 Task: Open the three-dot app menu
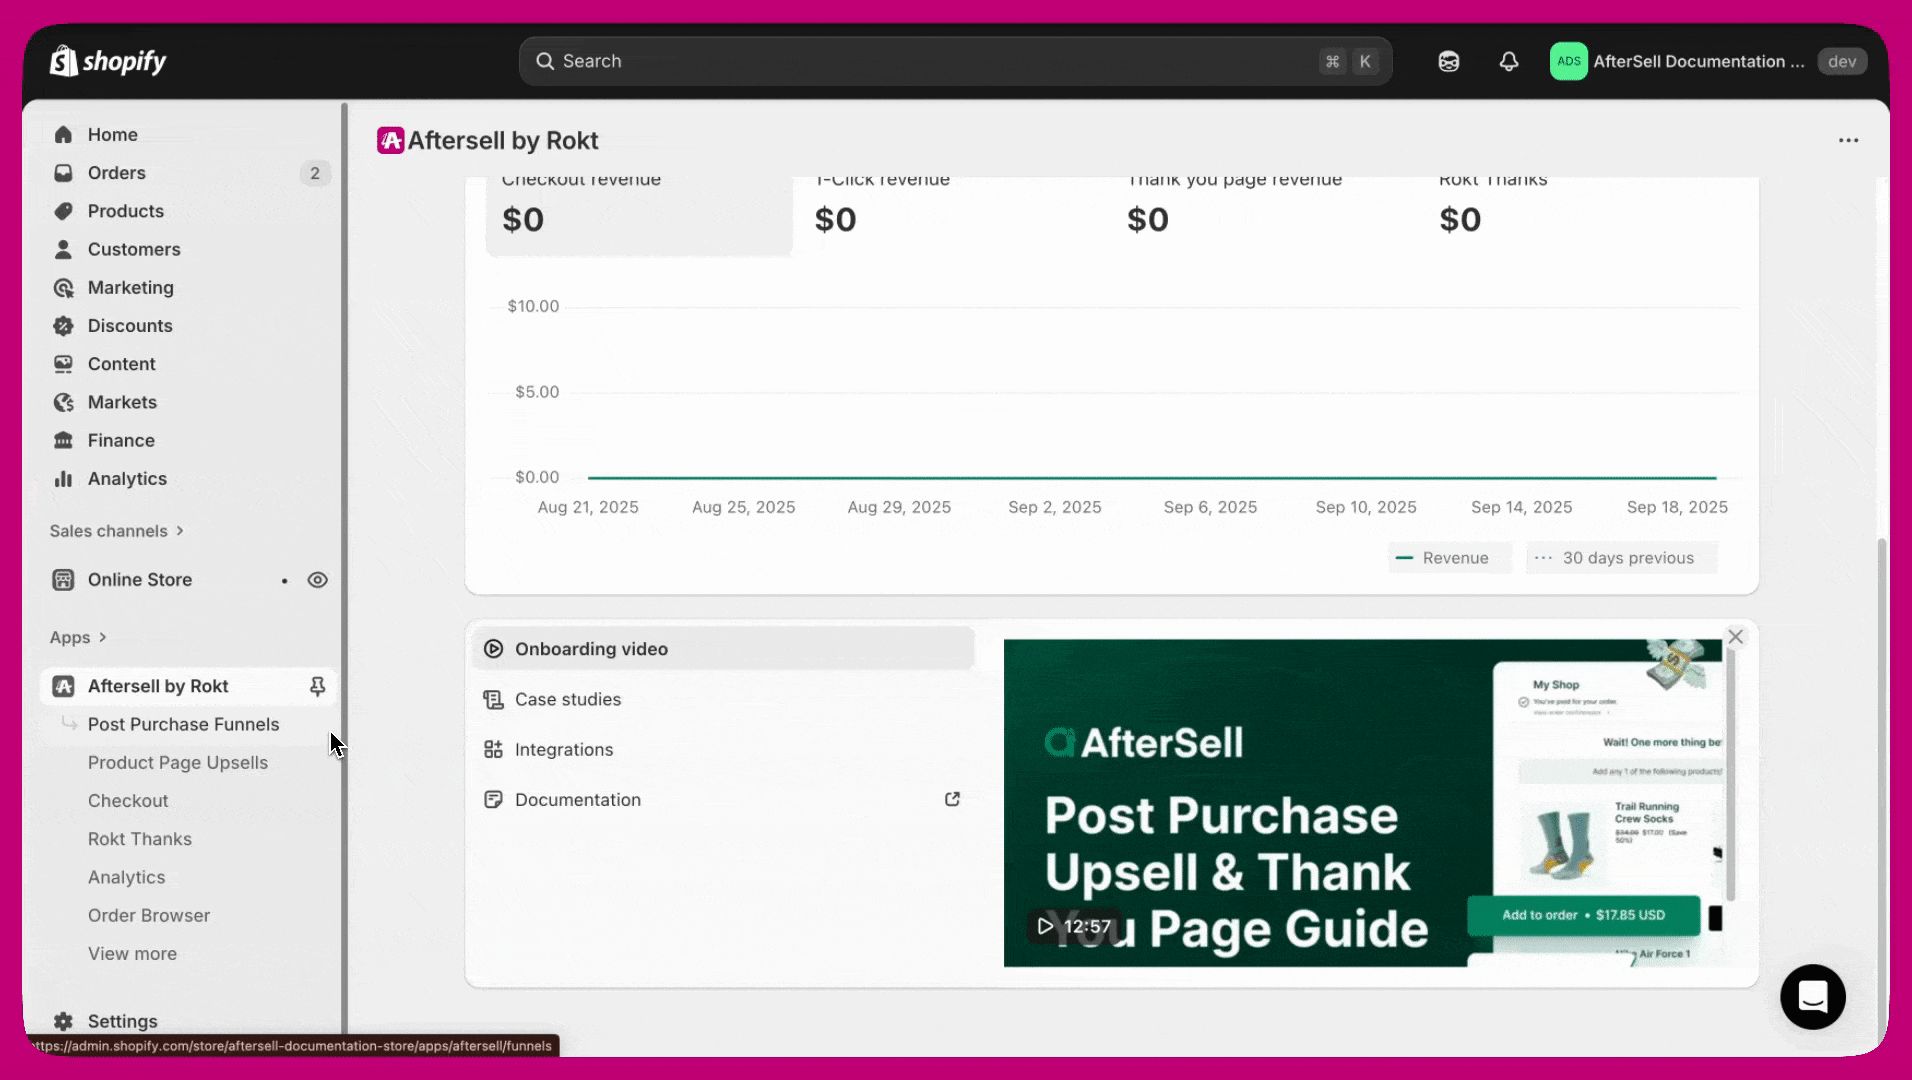(x=1848, y=141)
